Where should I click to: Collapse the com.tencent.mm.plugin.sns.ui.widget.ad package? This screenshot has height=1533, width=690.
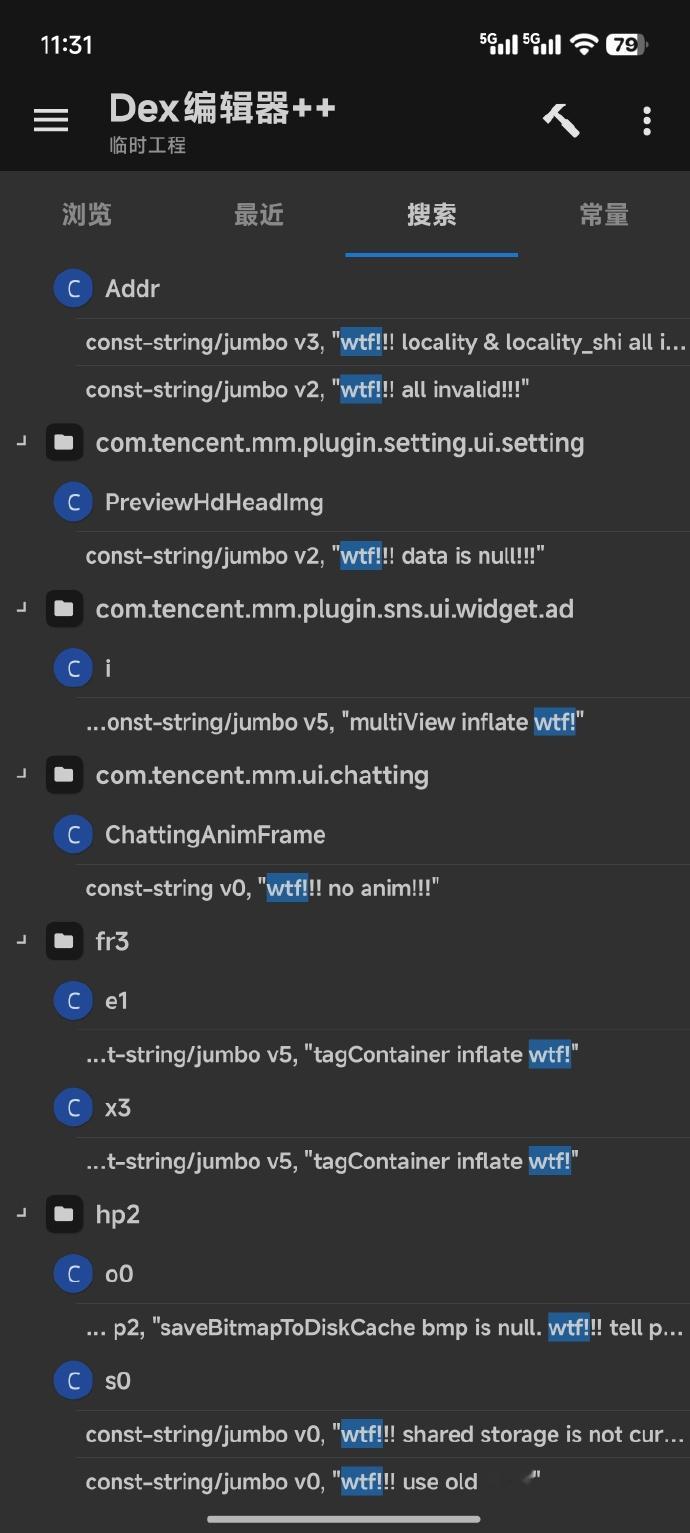coord(21,607)
